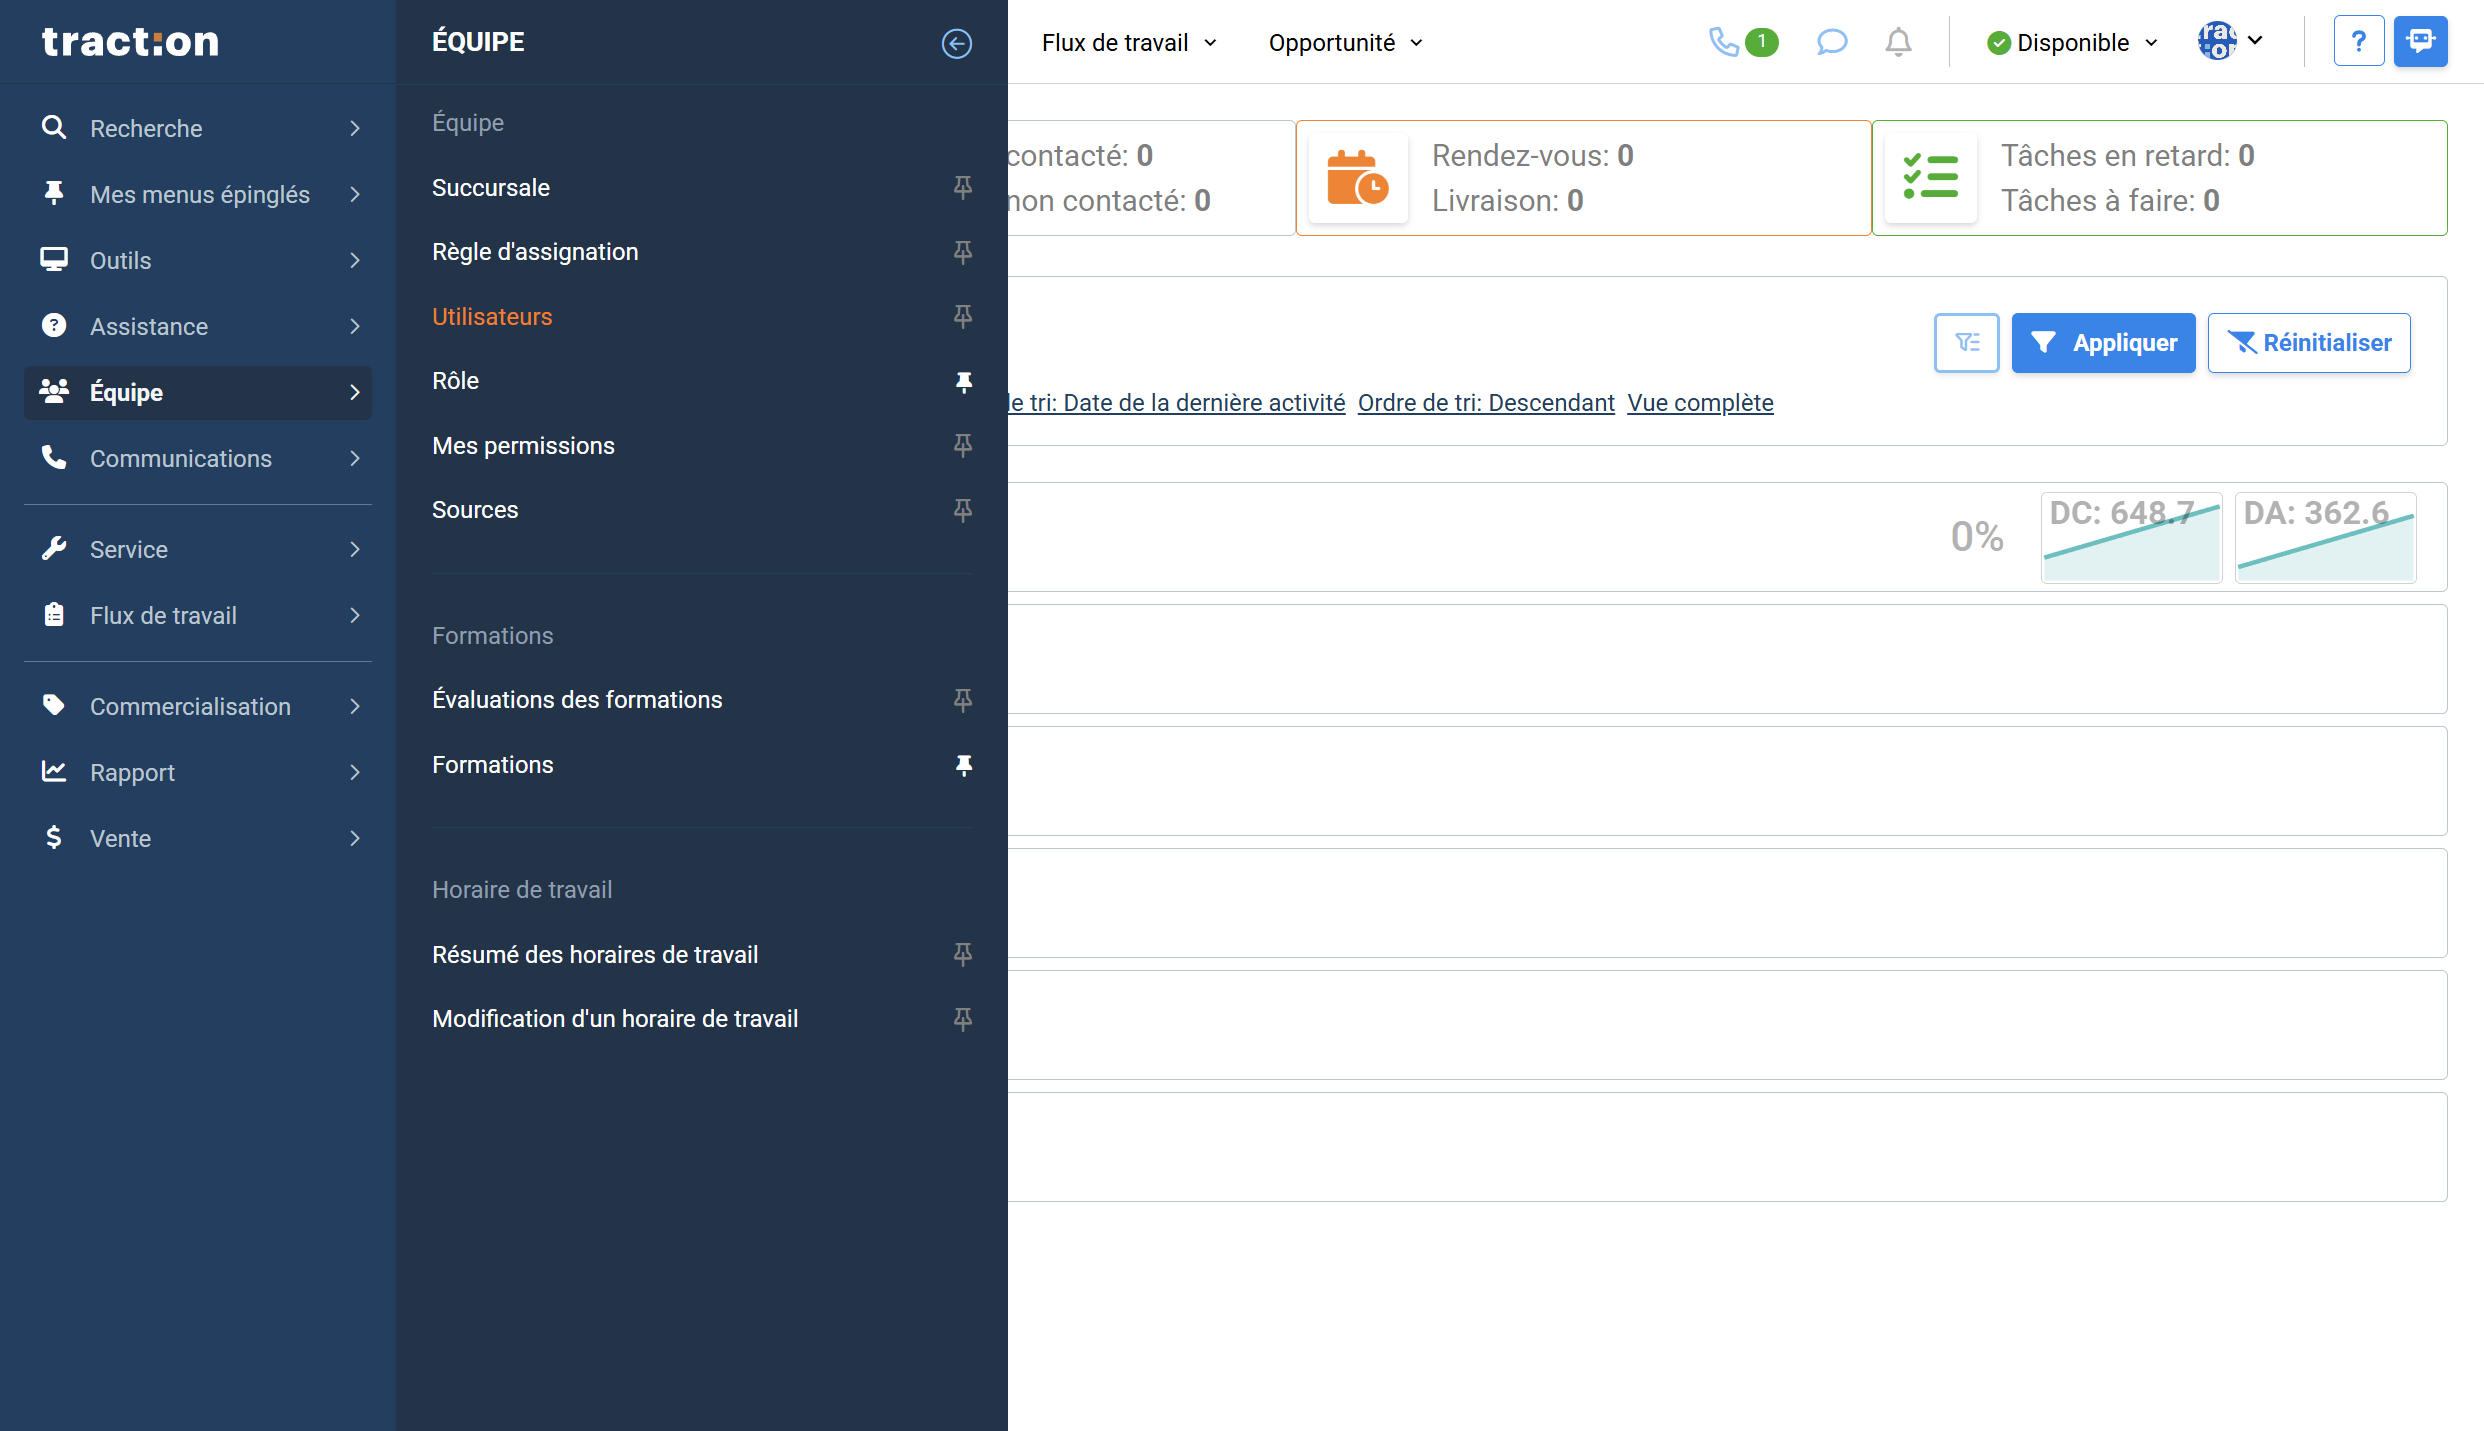Screen dimensions: 2484x1431
Task: Unpin the Rôle menu item
Action: pyautogui.click(x=963, y=382)
